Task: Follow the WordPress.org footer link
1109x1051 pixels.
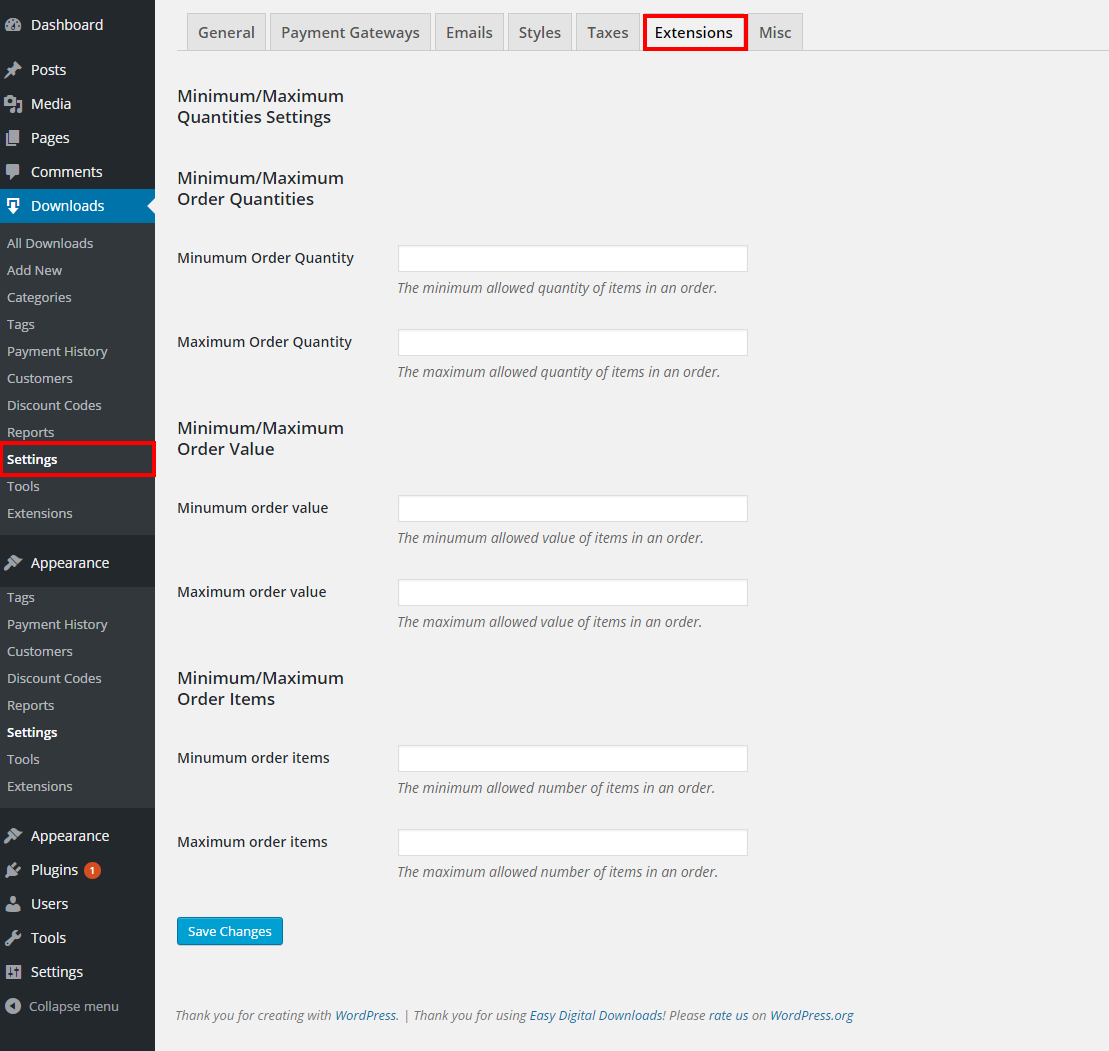Action: (811, 1015)
